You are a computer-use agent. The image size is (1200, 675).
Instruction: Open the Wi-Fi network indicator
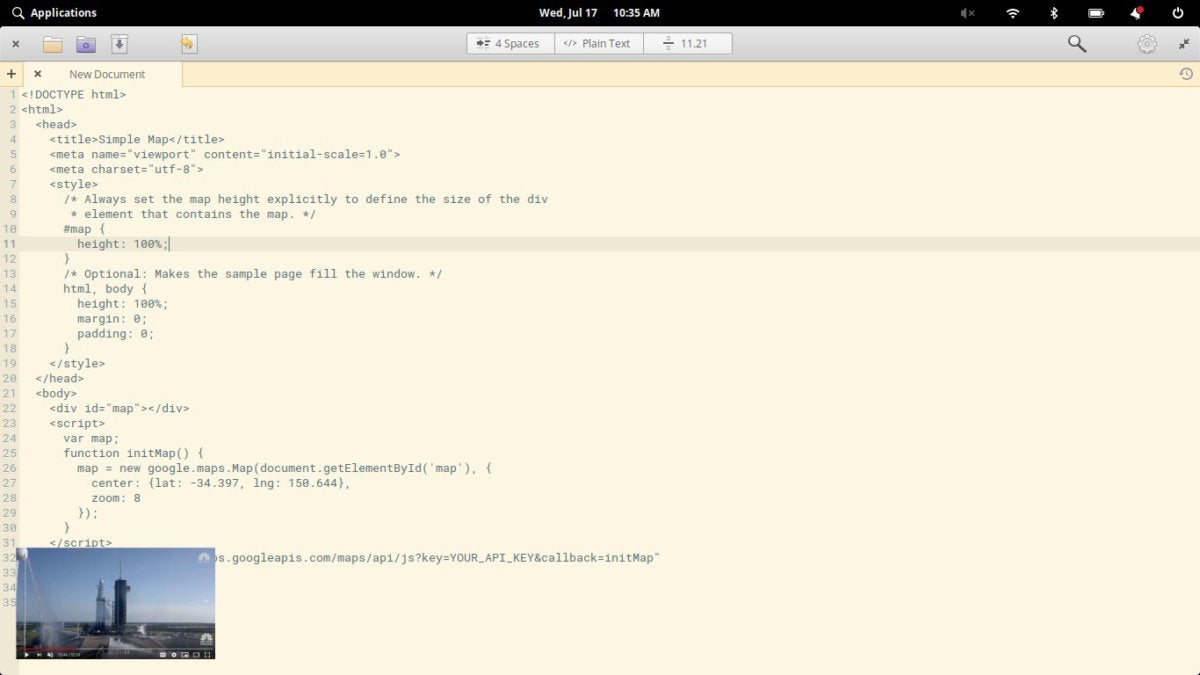click(1013, 13)
